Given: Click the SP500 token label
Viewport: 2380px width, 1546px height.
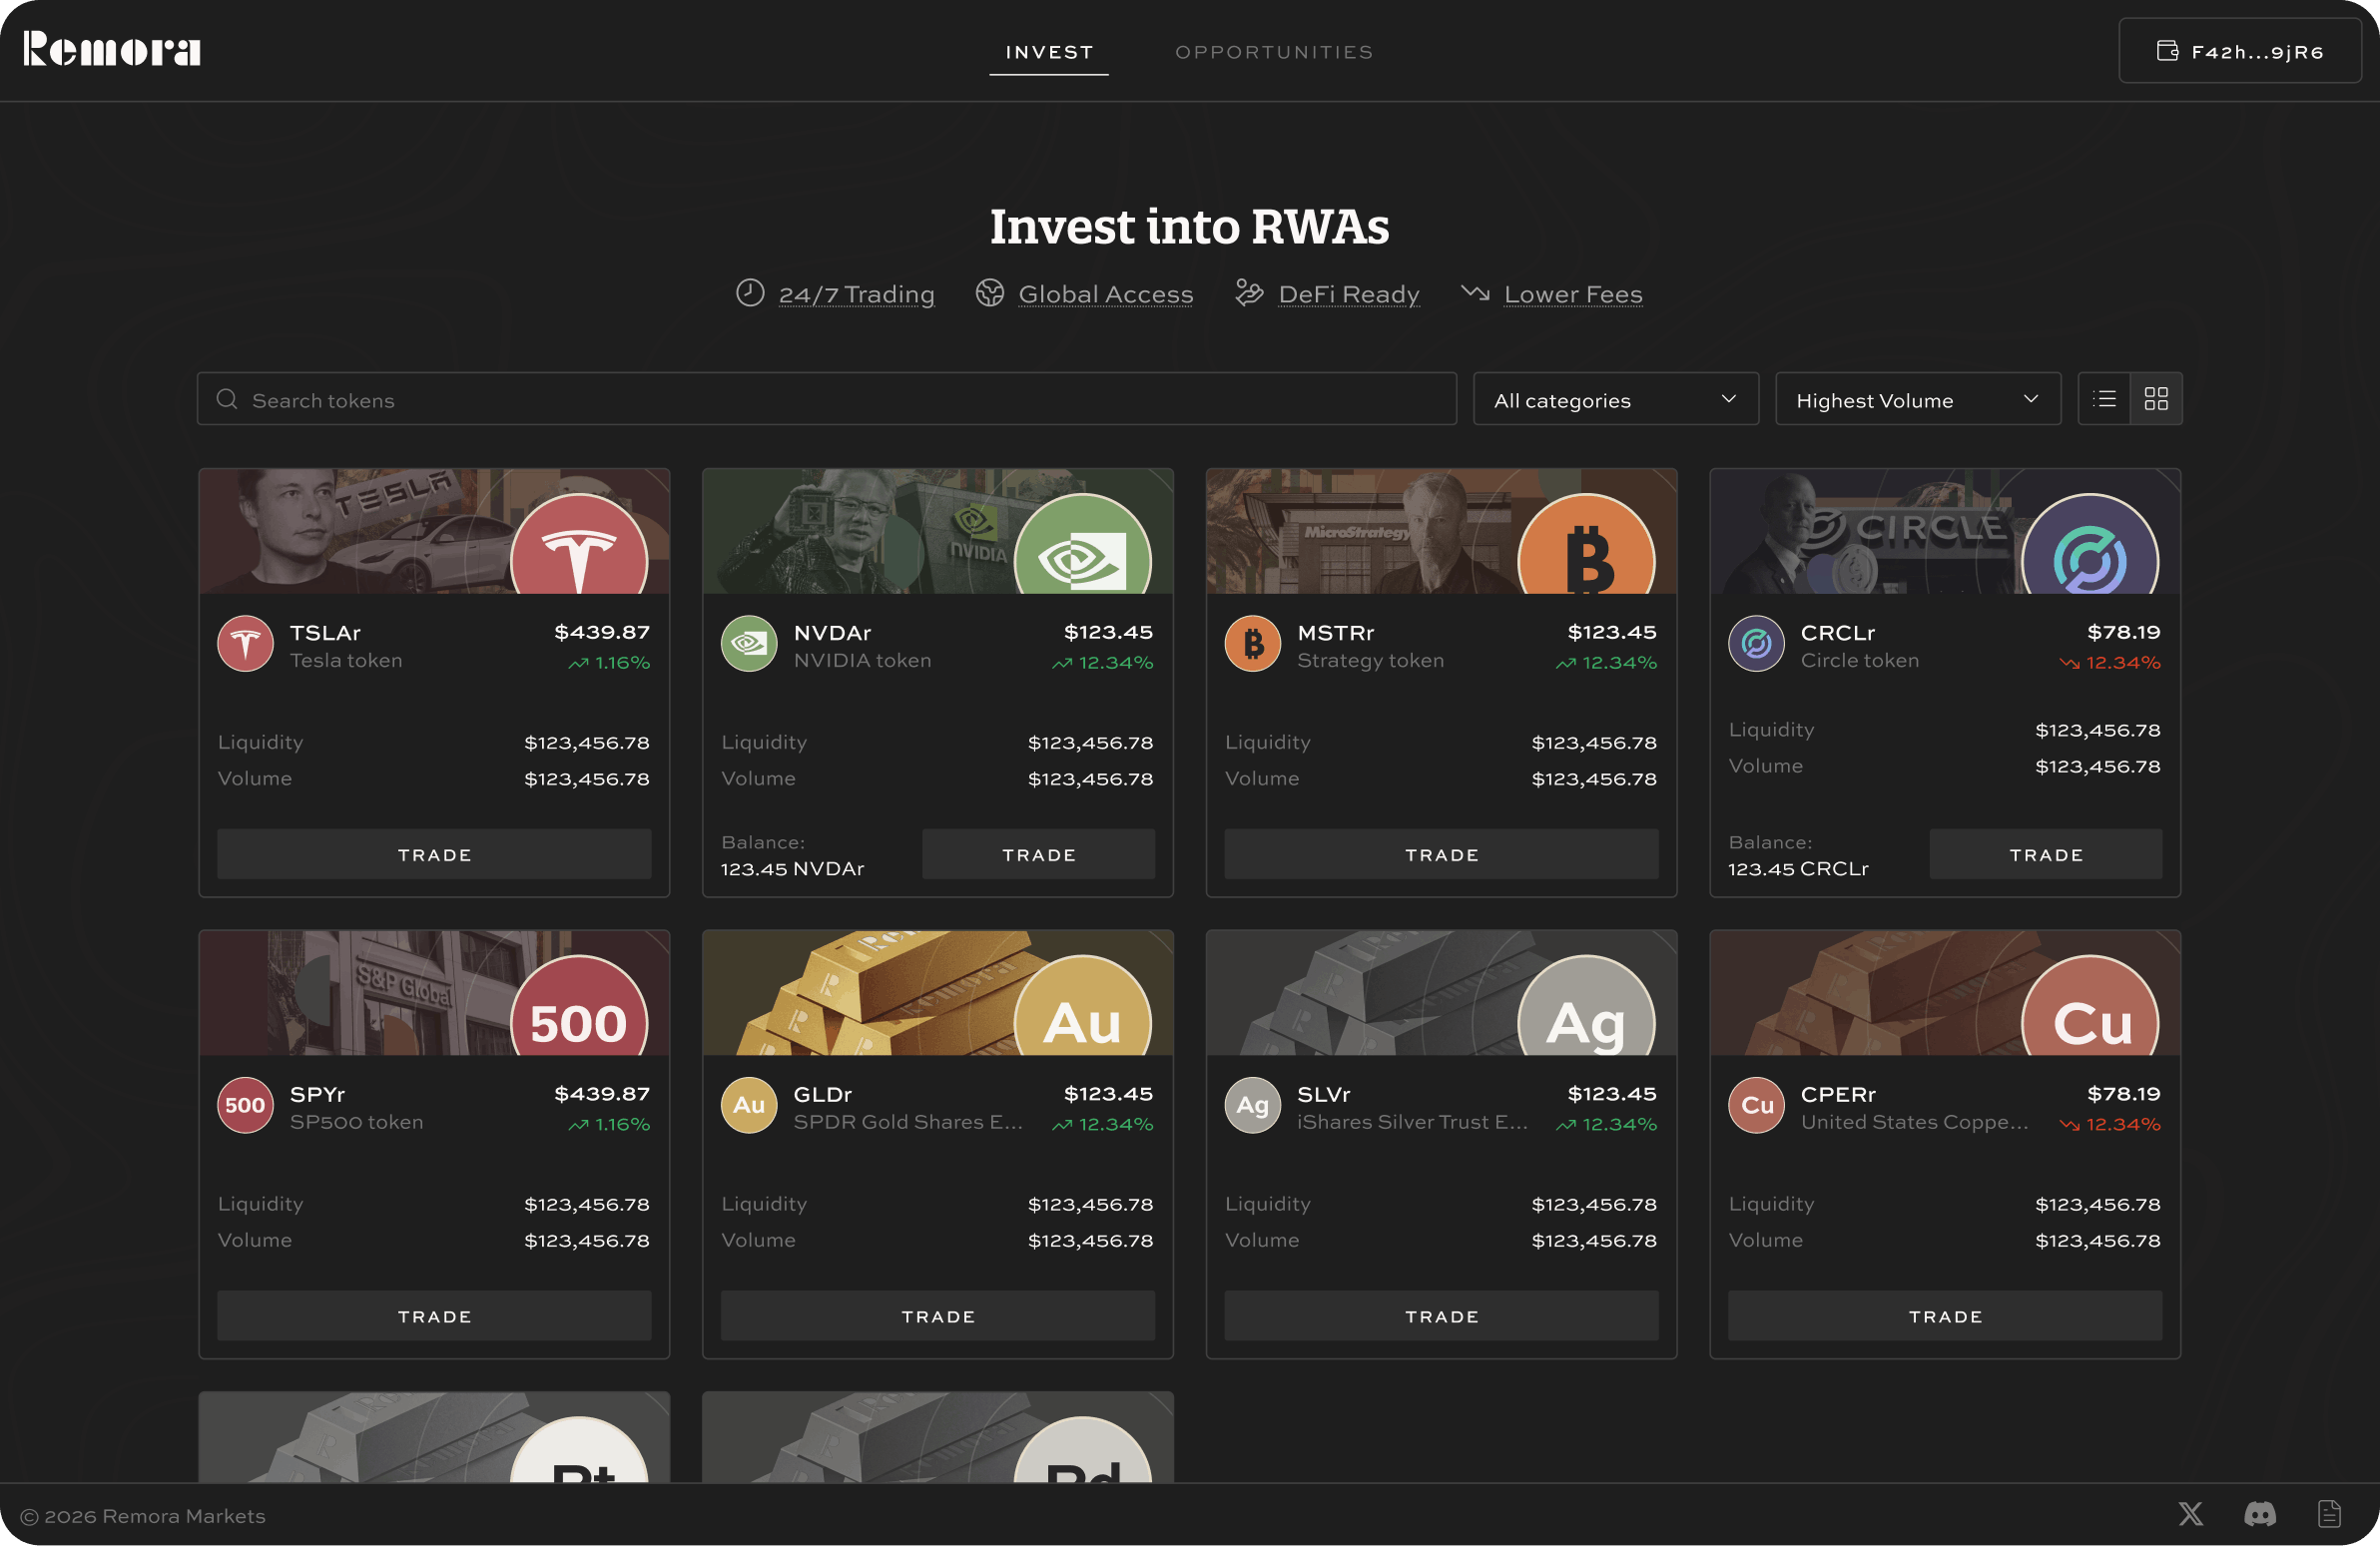Looking at the screenshot, I should 356,1122.
